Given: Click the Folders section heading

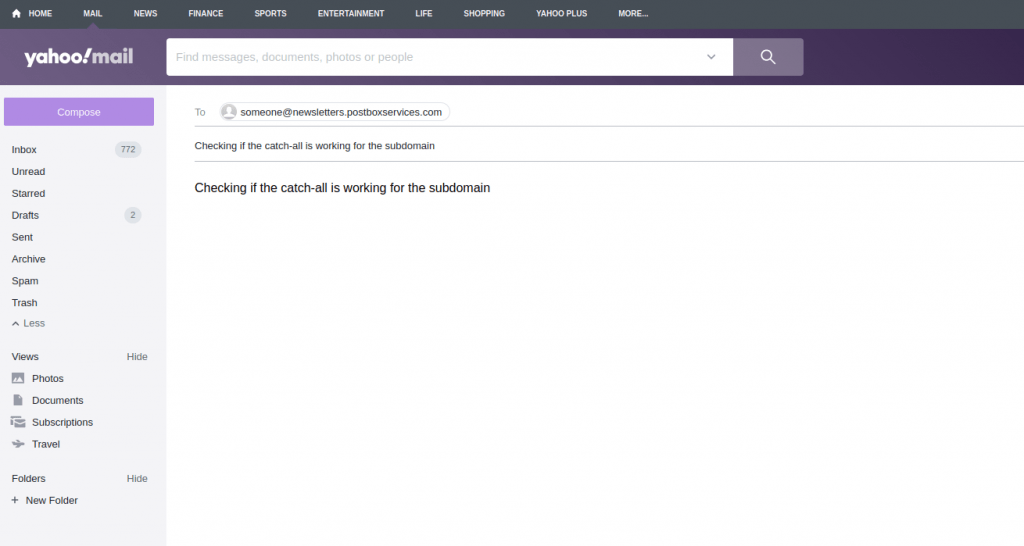Looking at the screenshot, I should [x=29, y=478].
